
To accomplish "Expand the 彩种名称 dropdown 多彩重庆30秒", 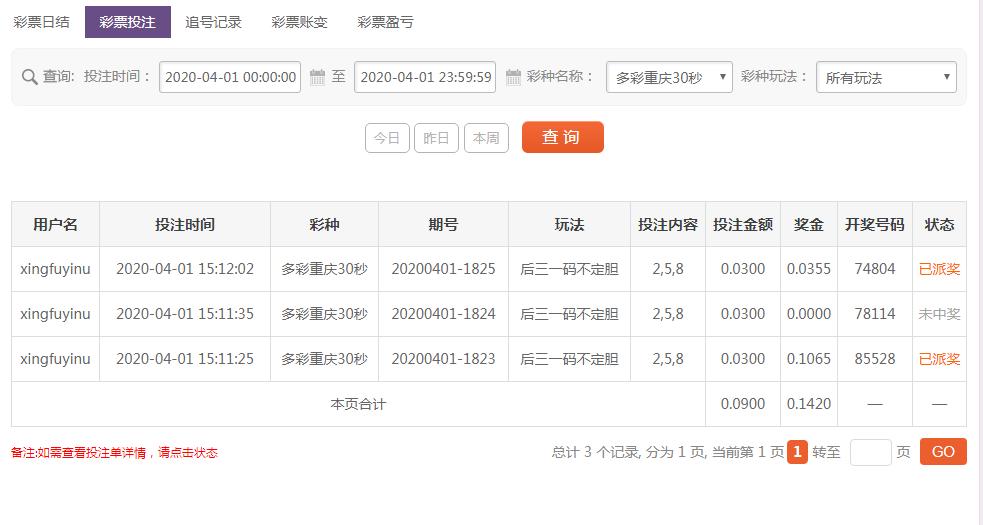I will [x=670, y=77].
